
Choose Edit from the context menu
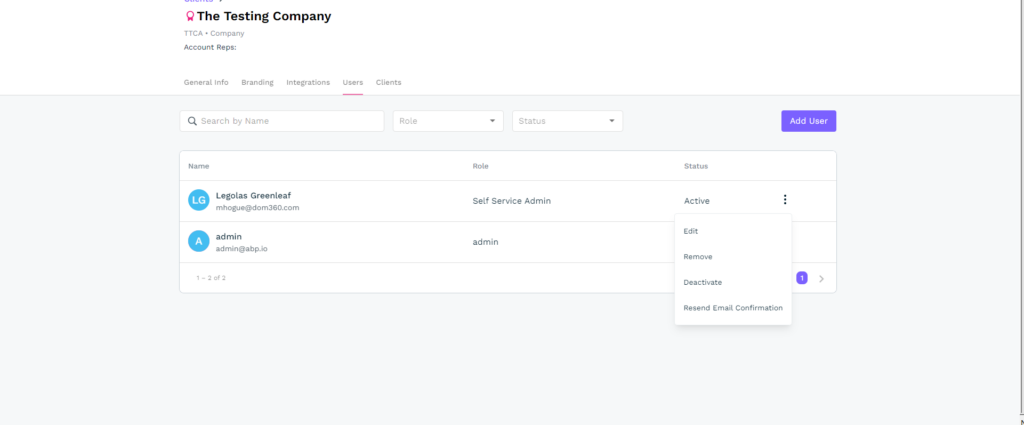[691, 231]
